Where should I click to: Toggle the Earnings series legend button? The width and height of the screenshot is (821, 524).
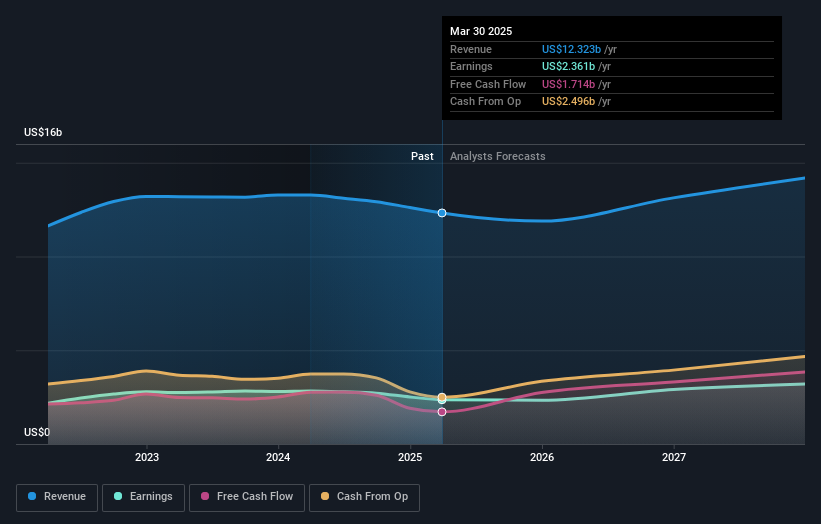click(x=143, y=497)
